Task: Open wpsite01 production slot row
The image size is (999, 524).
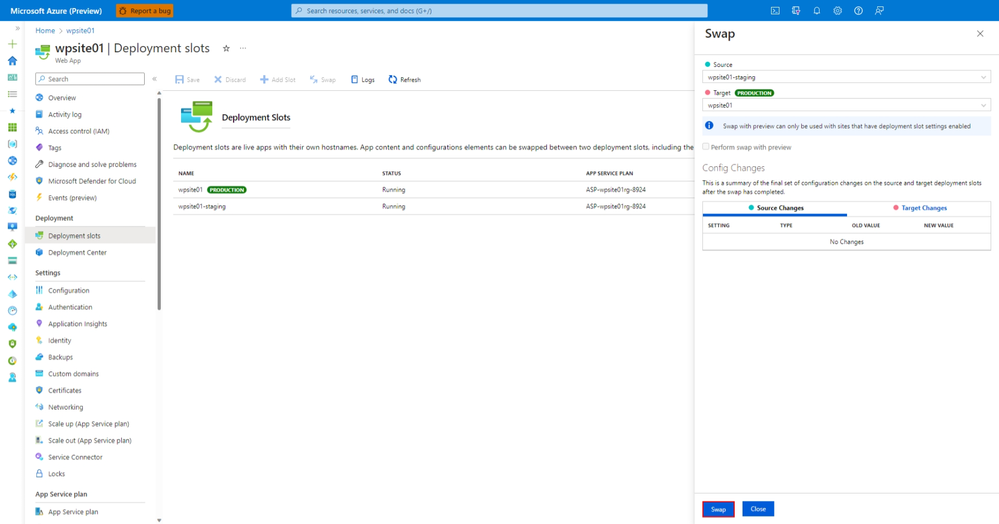Action: pos(433,190)
